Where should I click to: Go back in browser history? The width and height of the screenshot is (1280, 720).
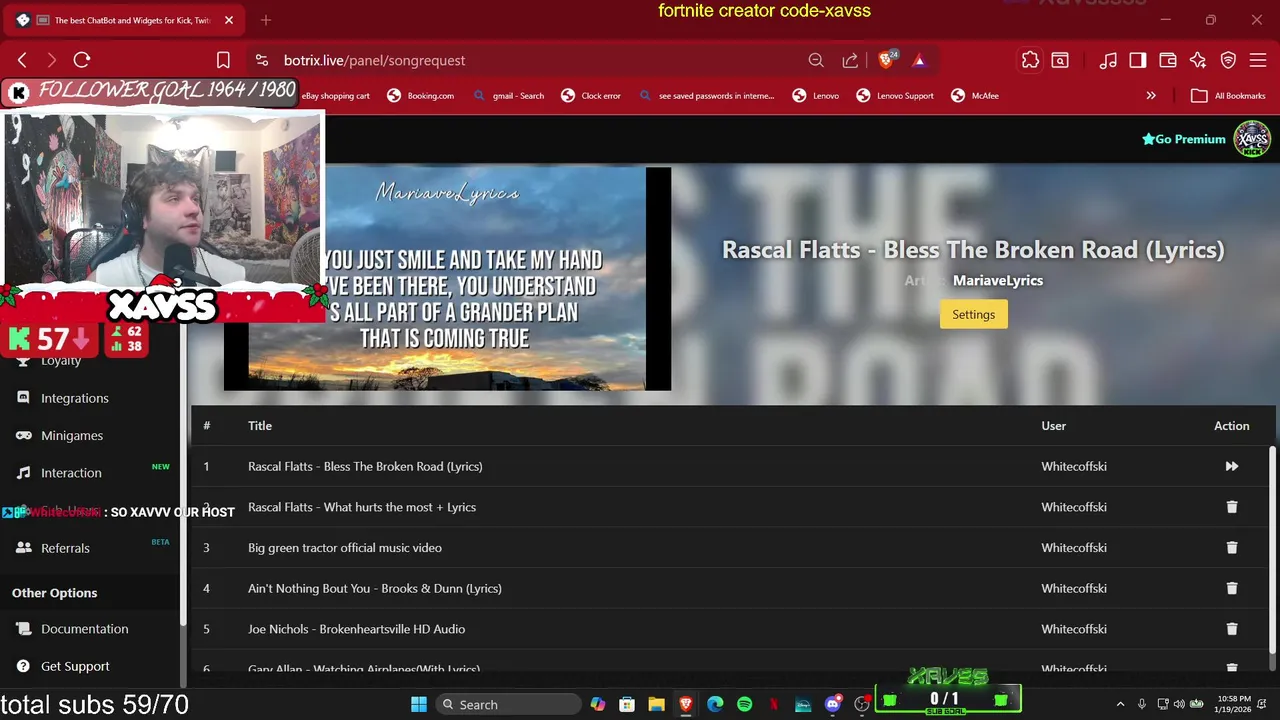coord(22,60)
